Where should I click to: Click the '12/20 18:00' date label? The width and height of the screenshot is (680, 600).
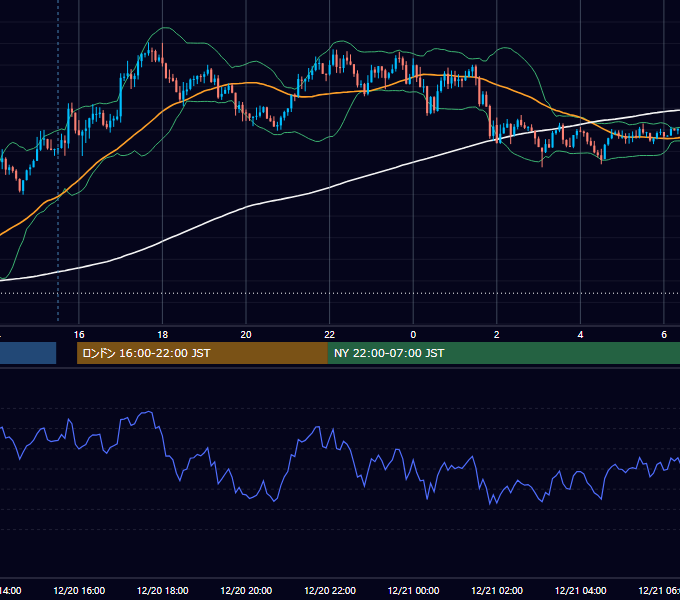click(x=163, y=591)
